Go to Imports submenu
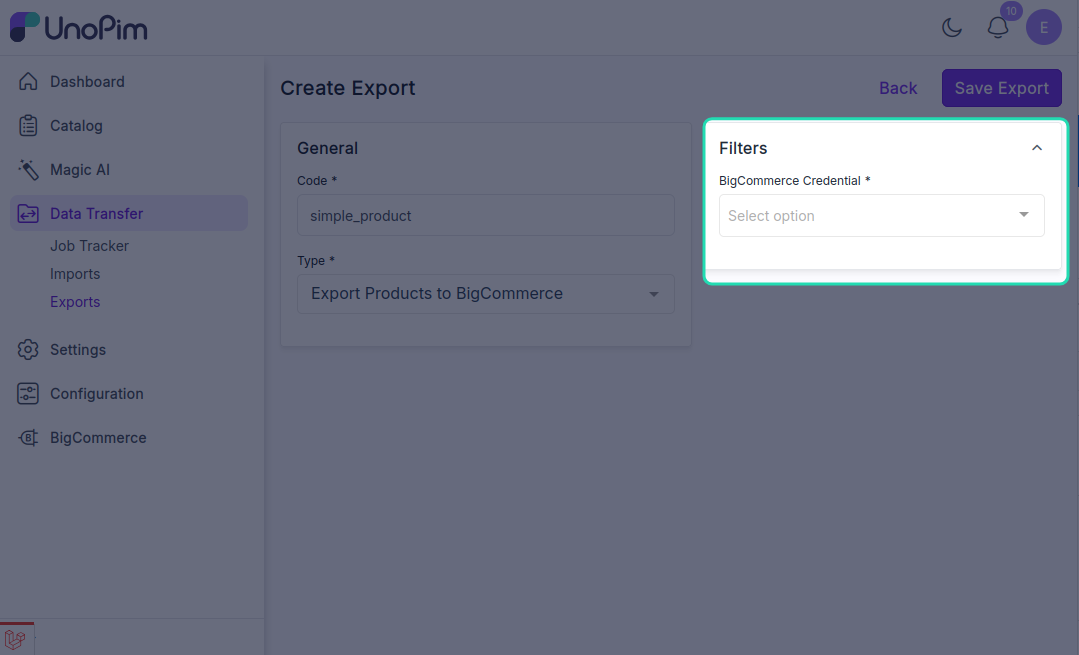 click(75, 274)
